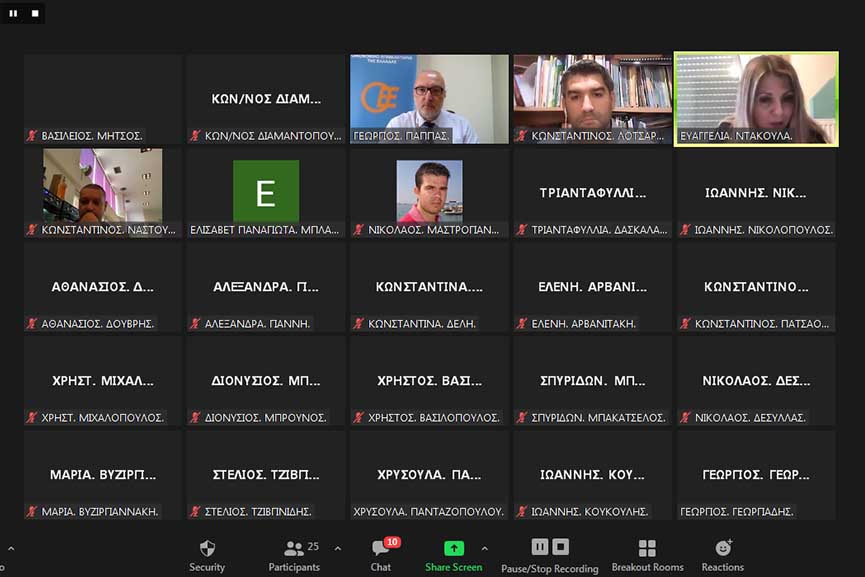
Task: Expand Share Screen options caret
Action: 484,549
